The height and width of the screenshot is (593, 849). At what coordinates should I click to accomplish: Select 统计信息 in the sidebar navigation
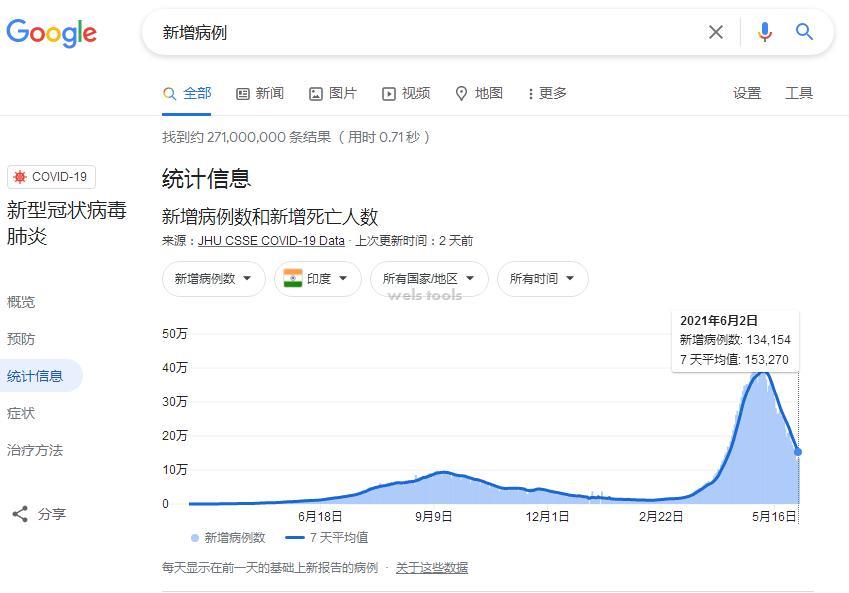[x=37, y=376]
